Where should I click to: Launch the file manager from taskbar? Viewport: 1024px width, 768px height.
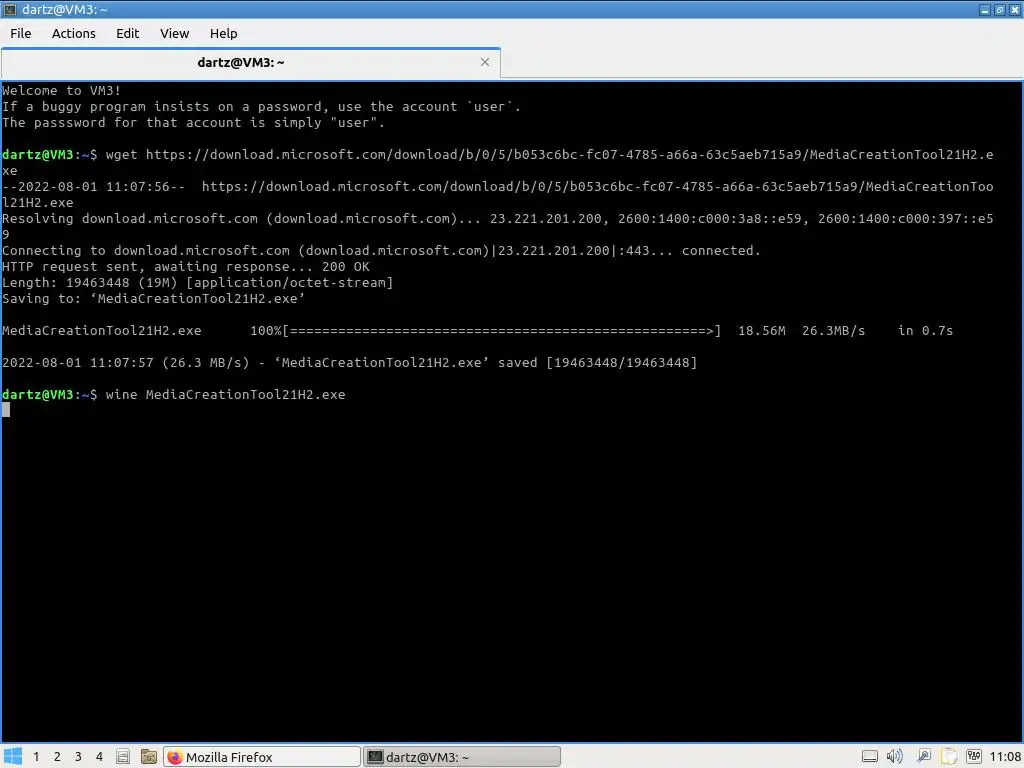pos(149,756)
